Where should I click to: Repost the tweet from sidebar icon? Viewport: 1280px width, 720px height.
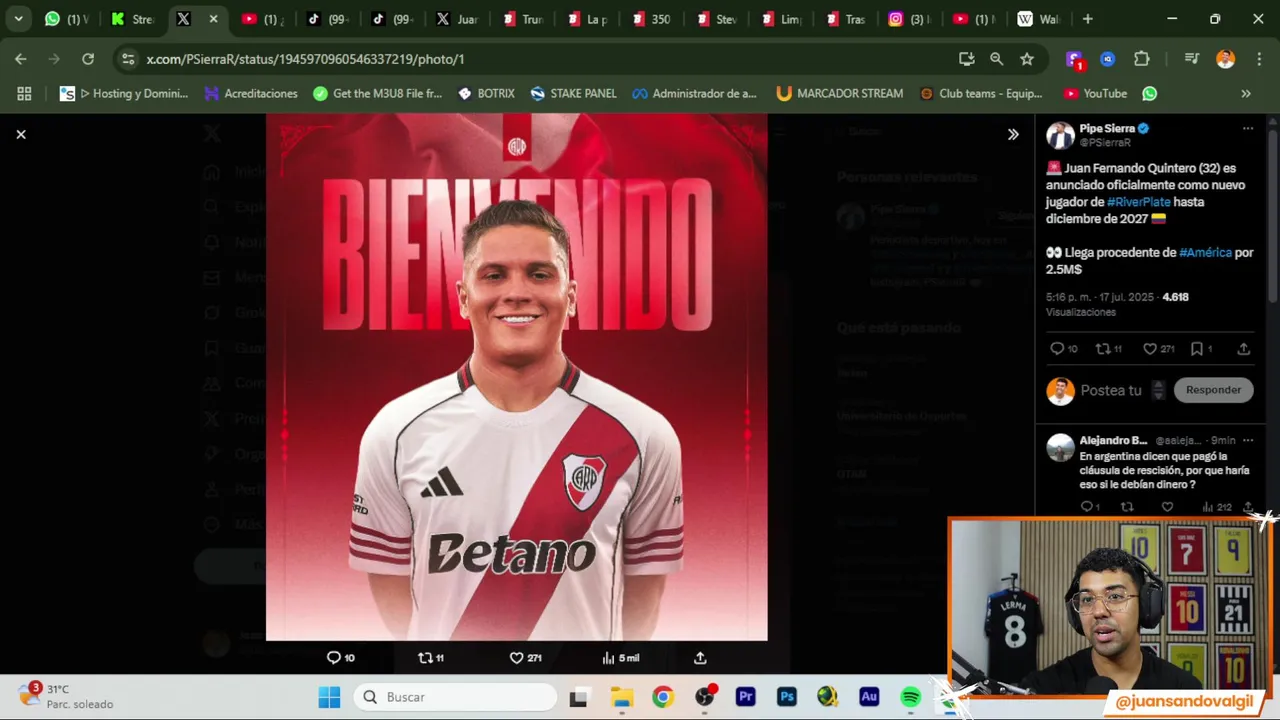pyautogui.click(x=1103, y=349)
